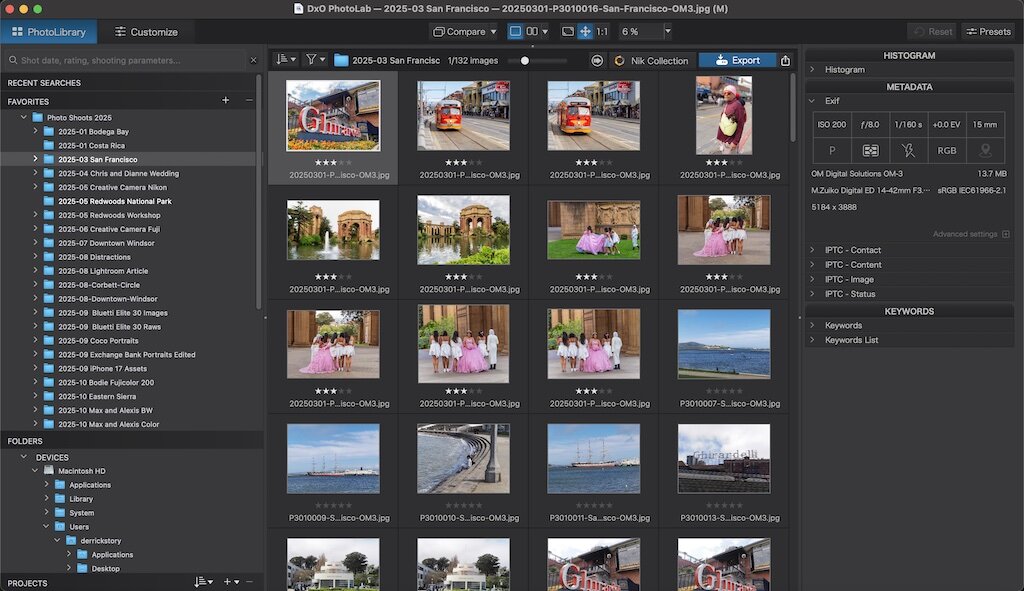Click the thumbnail size slider handle
The height and width of the screenshot is (591, 1024).
click(525, 61)
